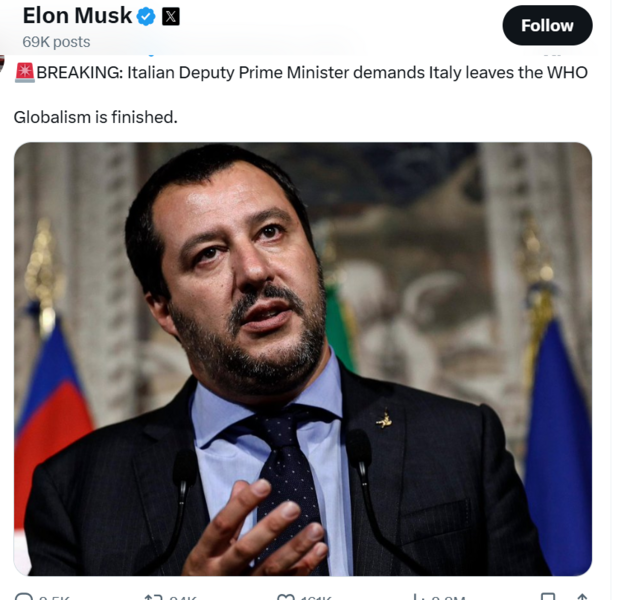
Task: Follow Elon Musk's account
Action: coord(547,25)
